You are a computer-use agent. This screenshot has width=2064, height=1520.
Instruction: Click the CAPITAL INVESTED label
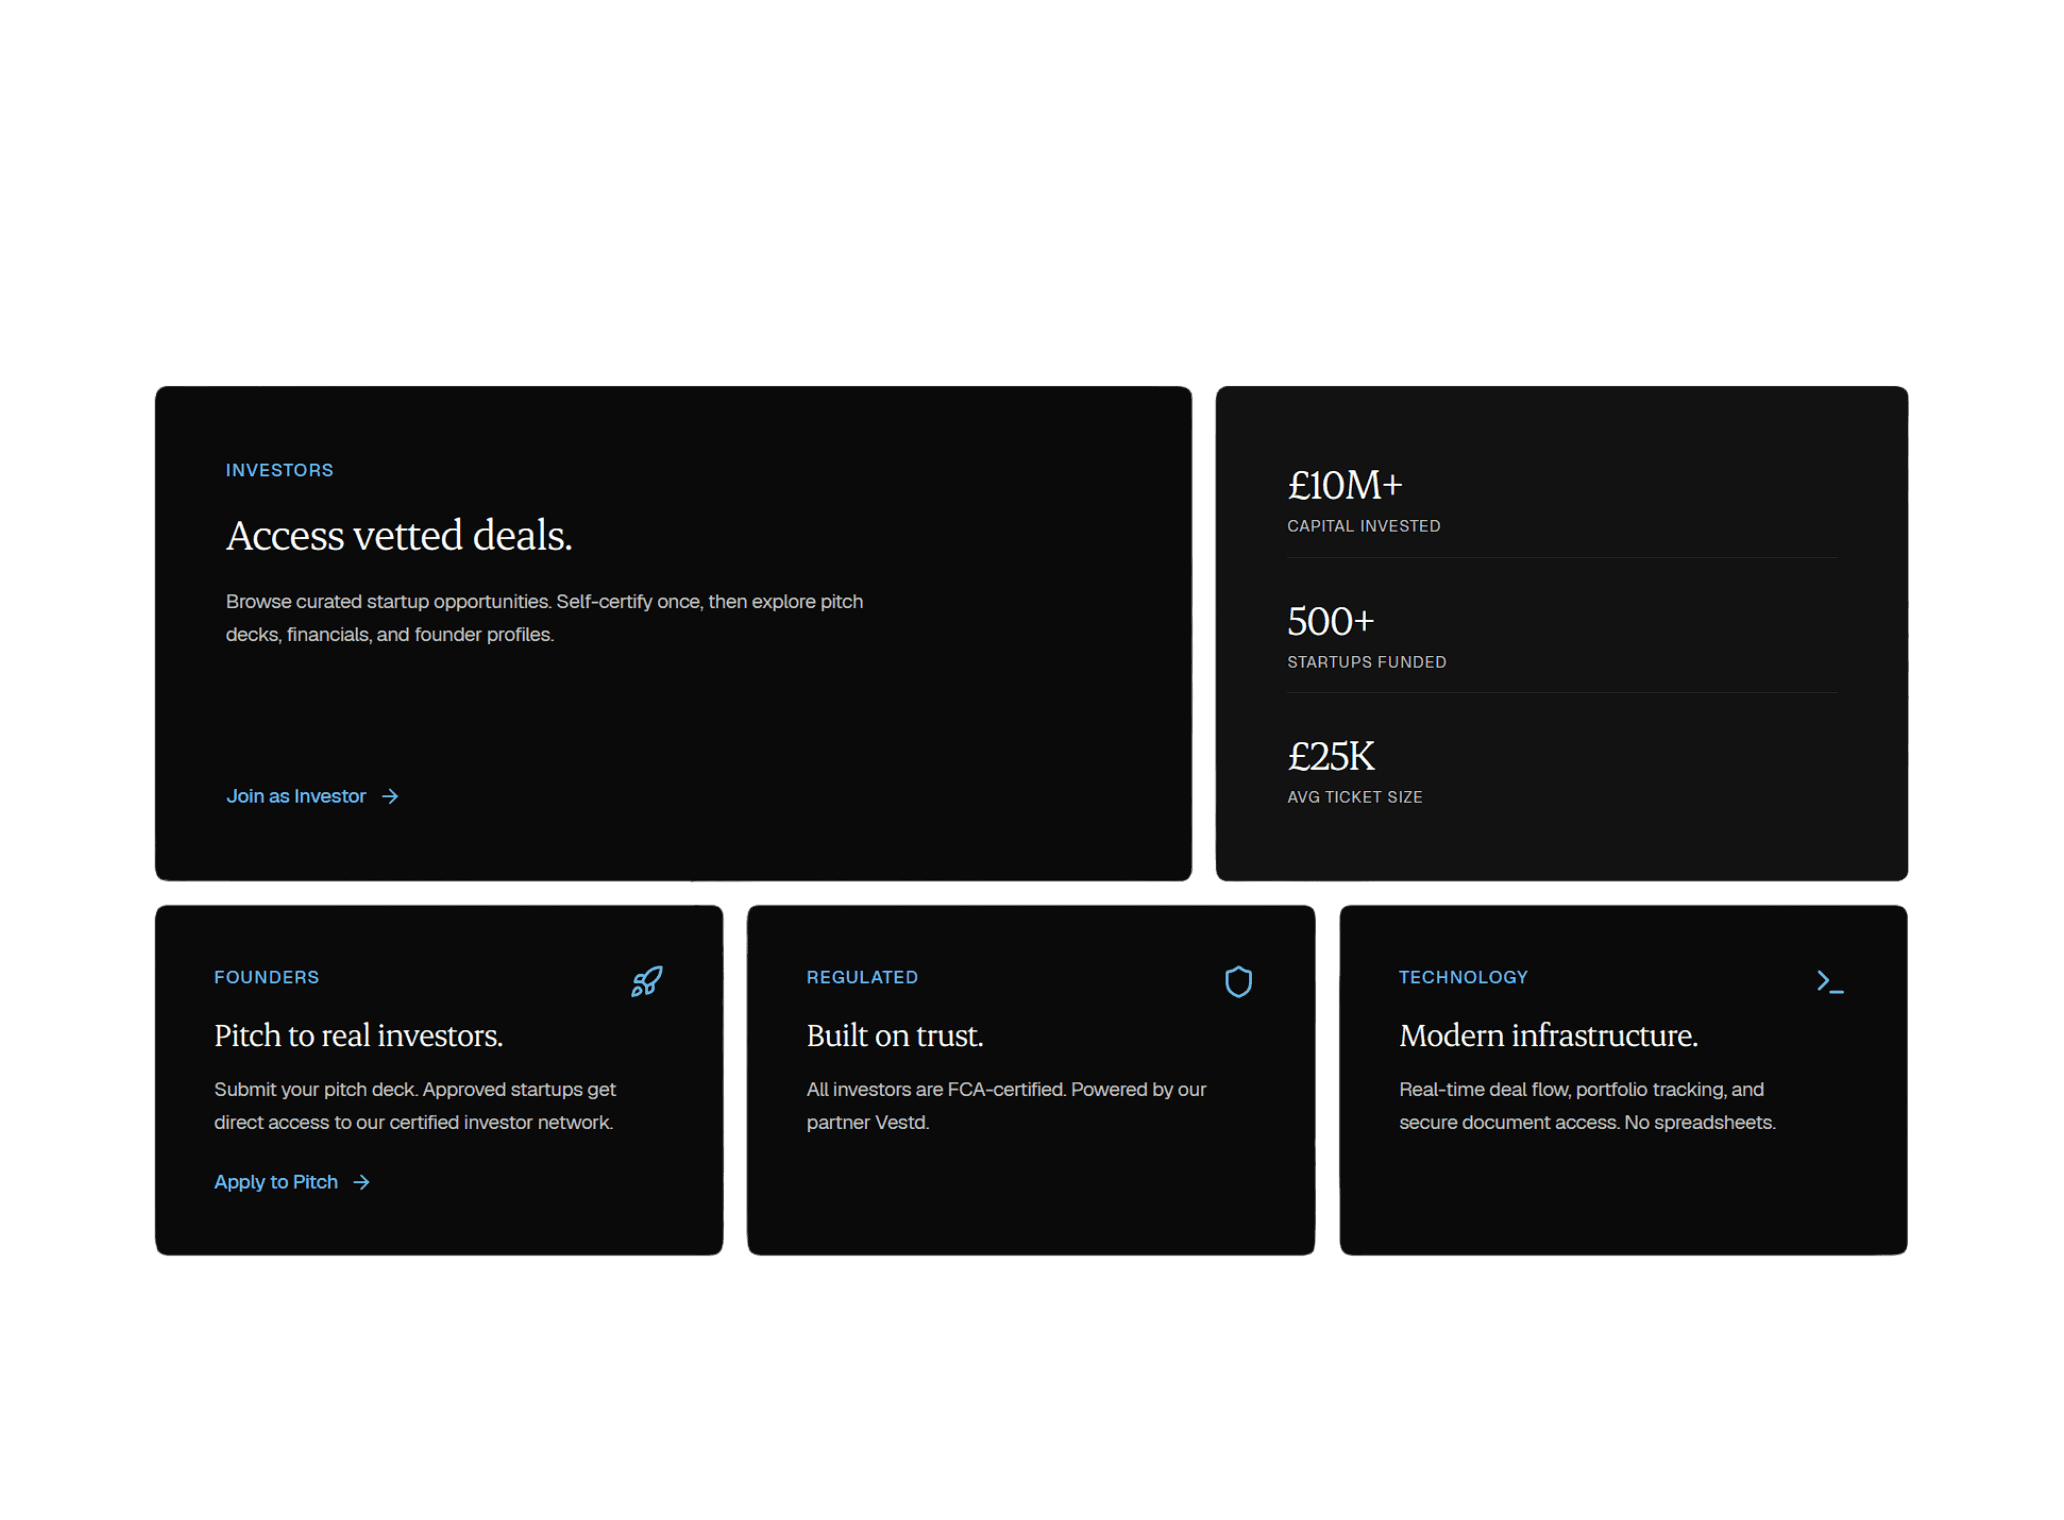[1363, 526]
